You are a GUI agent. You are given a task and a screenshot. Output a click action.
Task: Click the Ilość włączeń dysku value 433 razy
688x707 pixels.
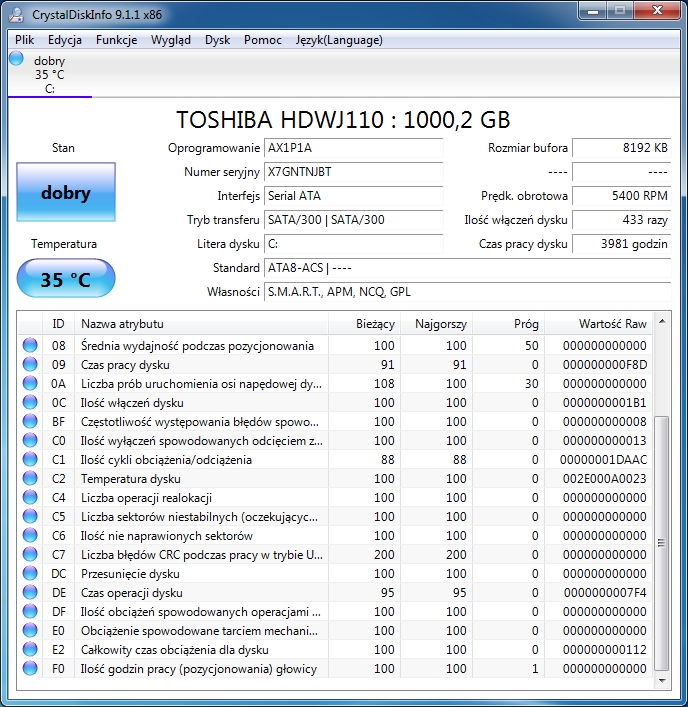coord(622,220)
